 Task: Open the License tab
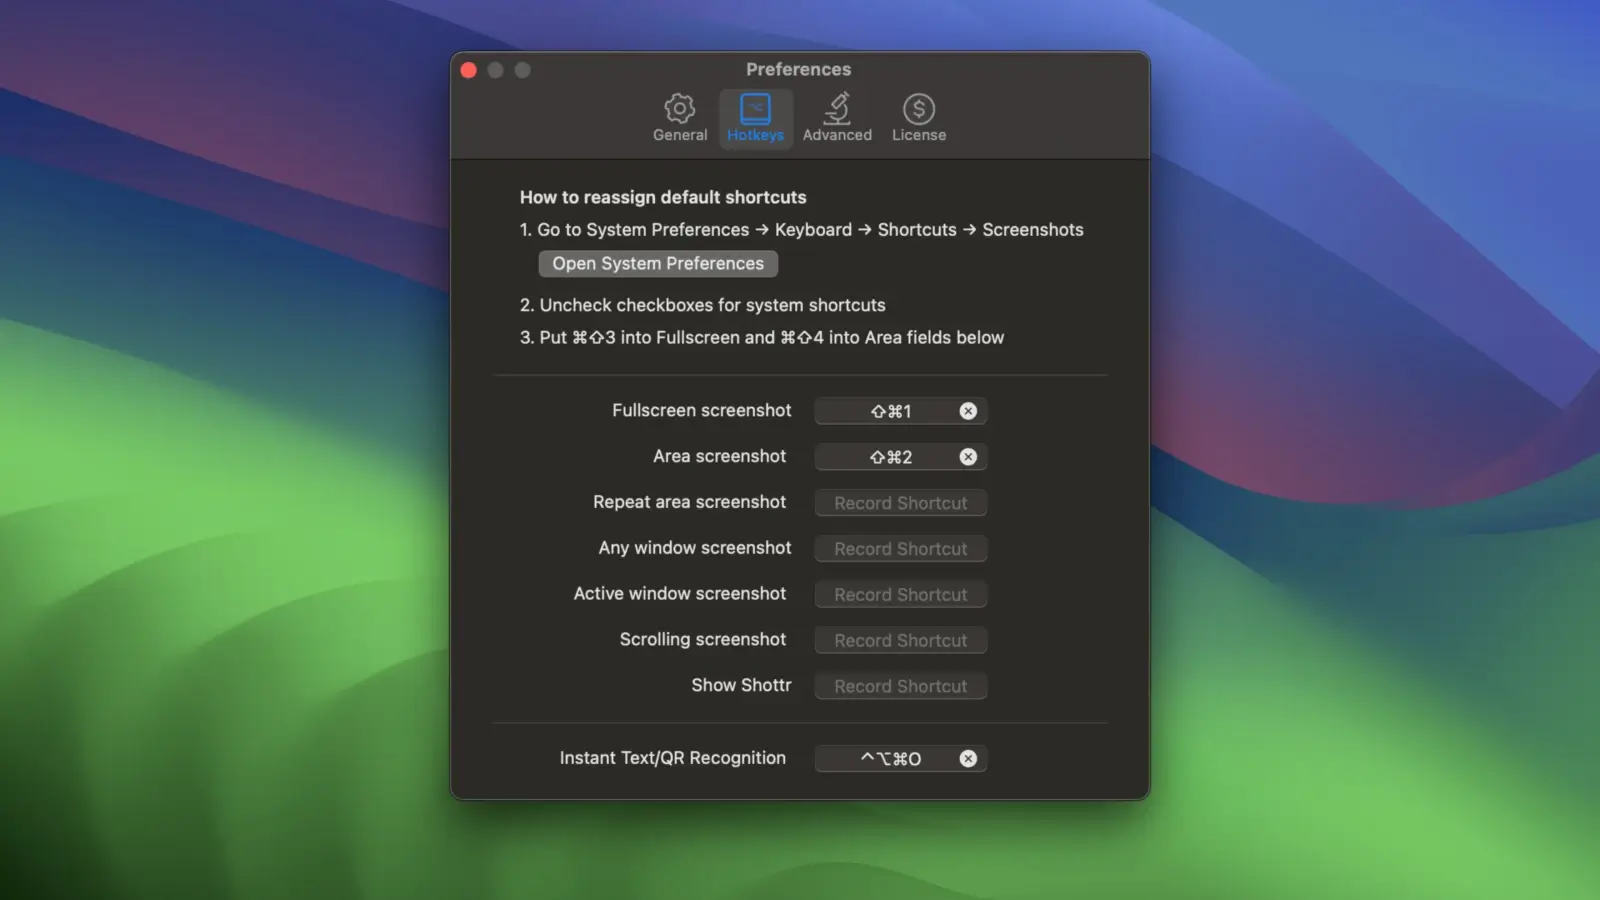point(918,118)
